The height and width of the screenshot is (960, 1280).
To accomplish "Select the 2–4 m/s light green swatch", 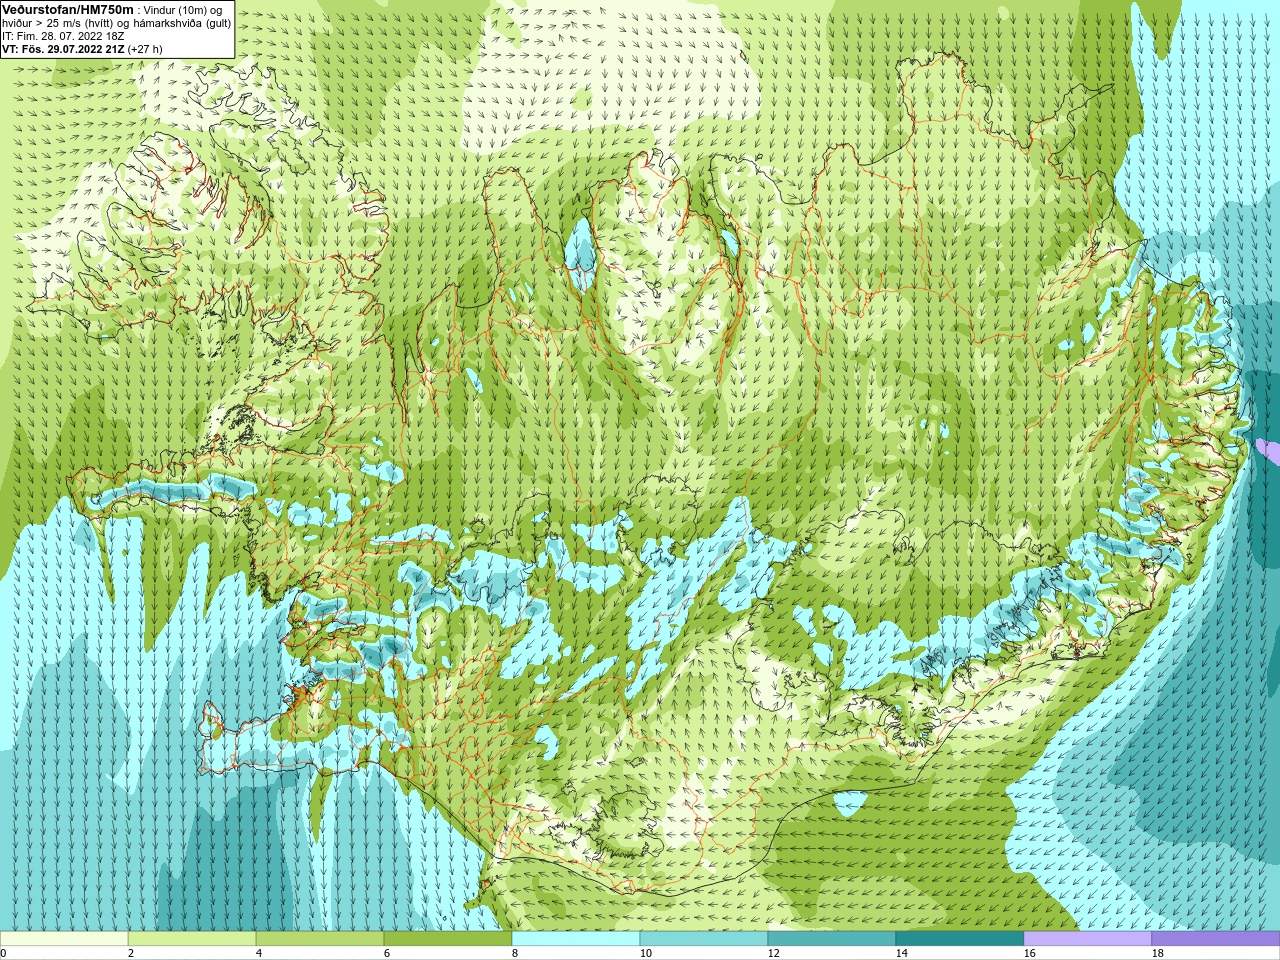I will pyautogui.click(x=192, y=939).
